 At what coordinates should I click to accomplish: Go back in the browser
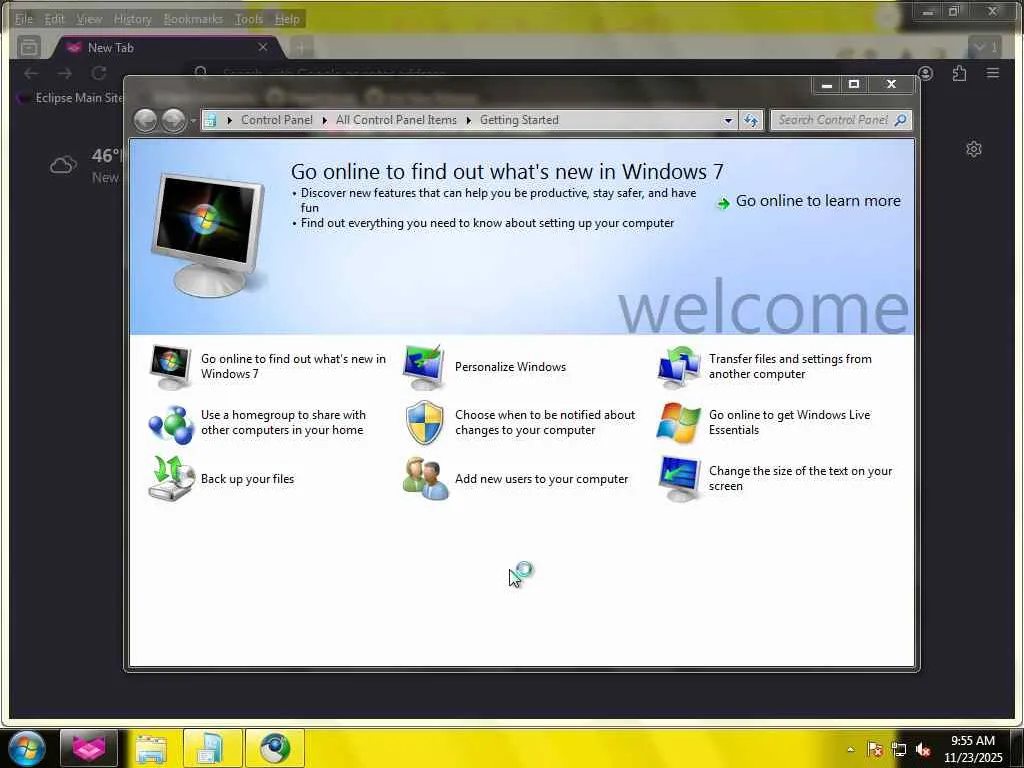pos(31,73)
